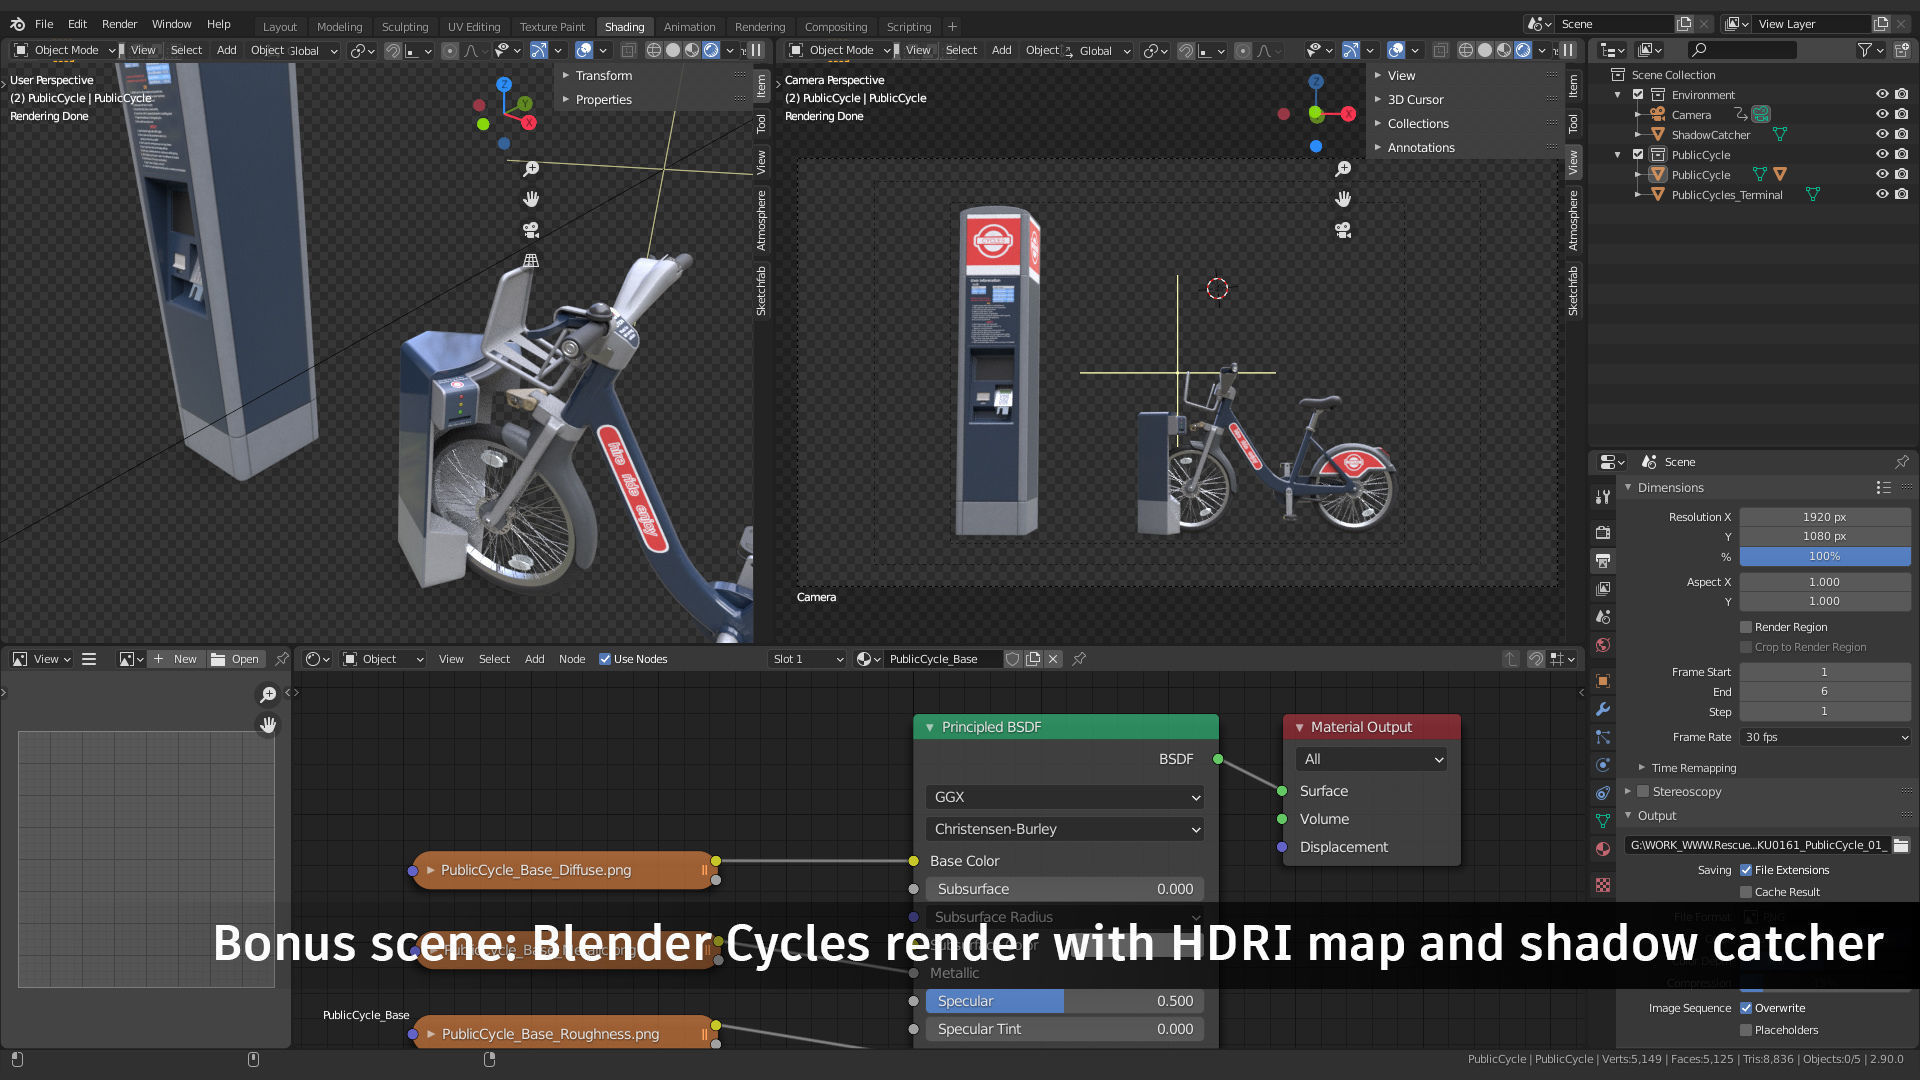Adjust the Subsurface value slider
The image size is (1920, 1080).
pos(1065,889)
